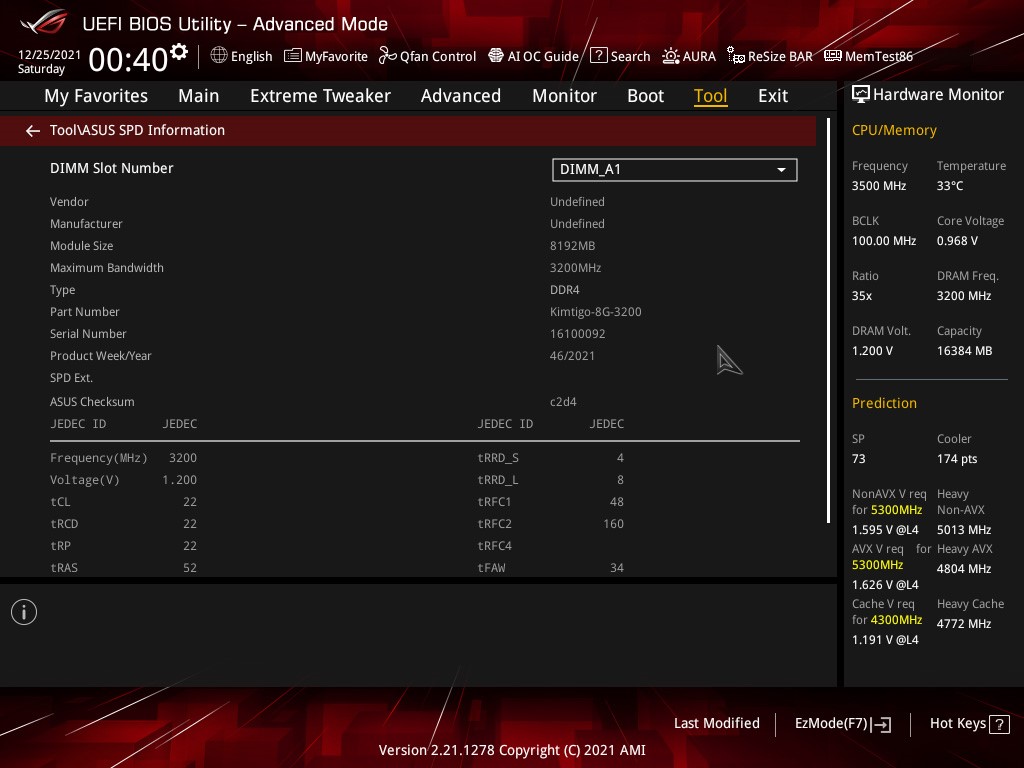This screenshot has width=1024, height=768.
Task: Open the AI OC Guide icon
Action: tap(496, 56)
